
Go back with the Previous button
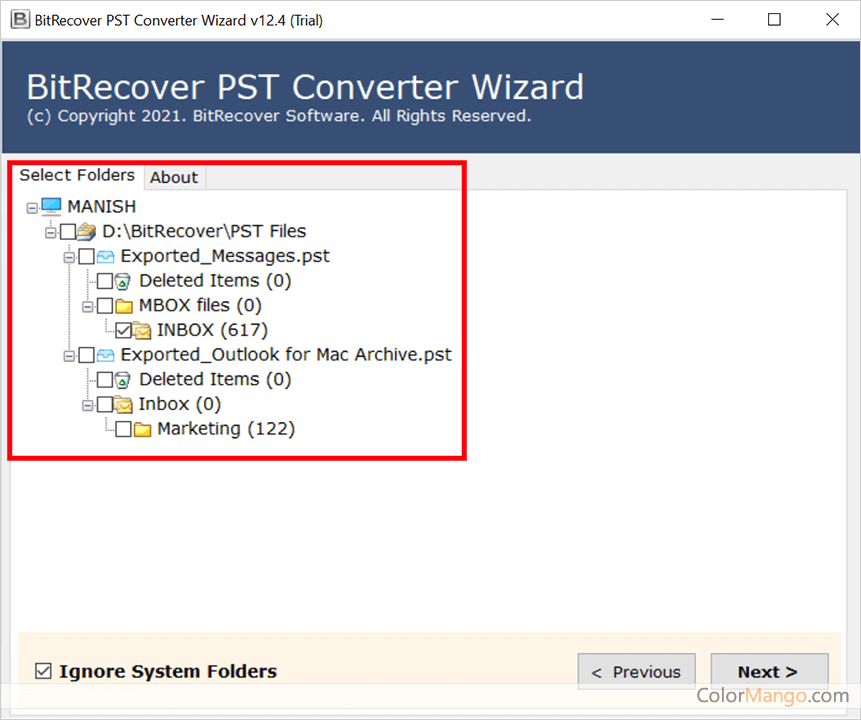(x=636, y=672)
